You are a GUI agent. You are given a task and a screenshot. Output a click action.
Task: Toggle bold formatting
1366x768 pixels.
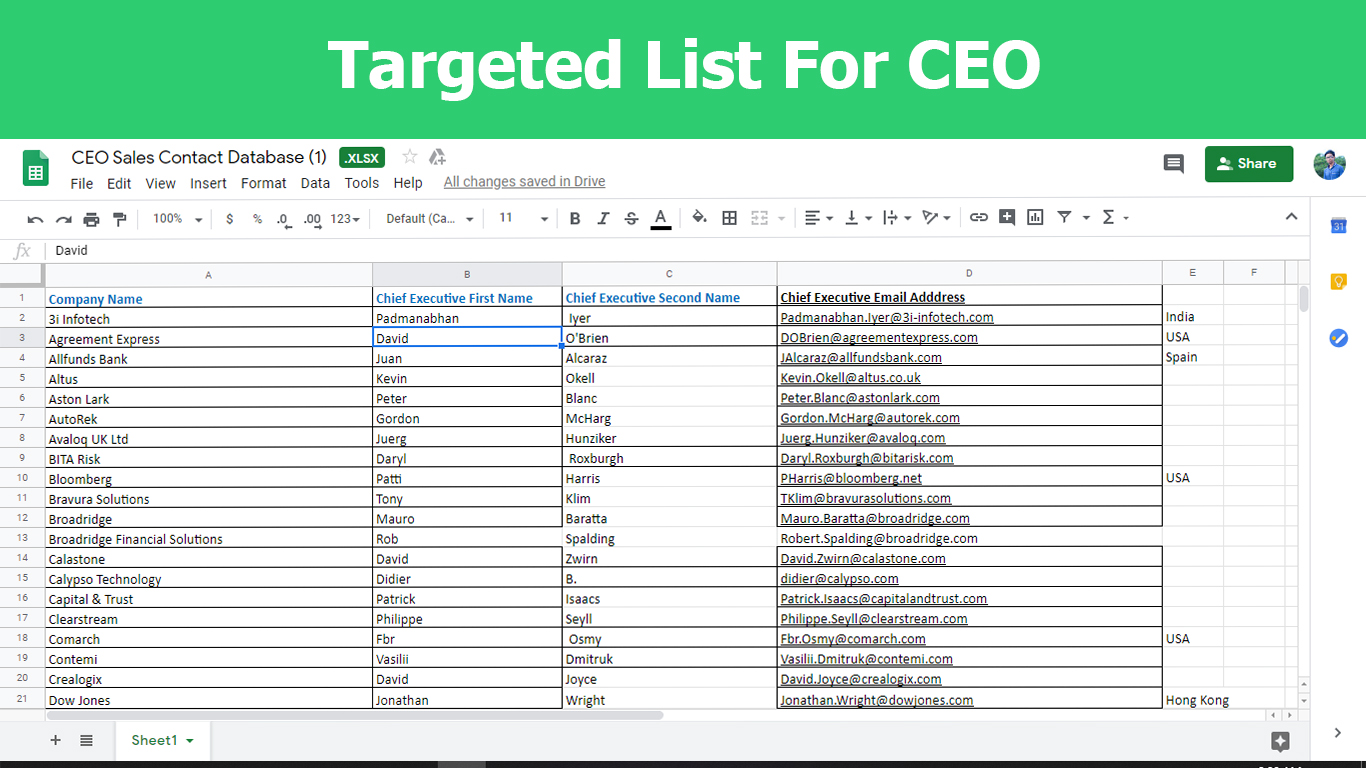(x=575, y=219)
